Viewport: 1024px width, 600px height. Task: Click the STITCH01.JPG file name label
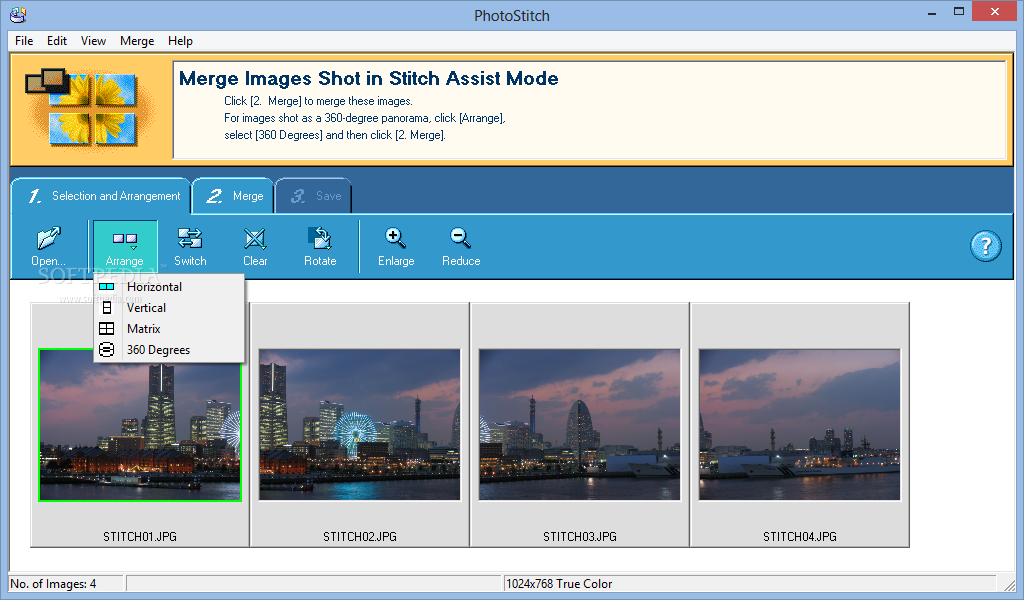(140, 537)
